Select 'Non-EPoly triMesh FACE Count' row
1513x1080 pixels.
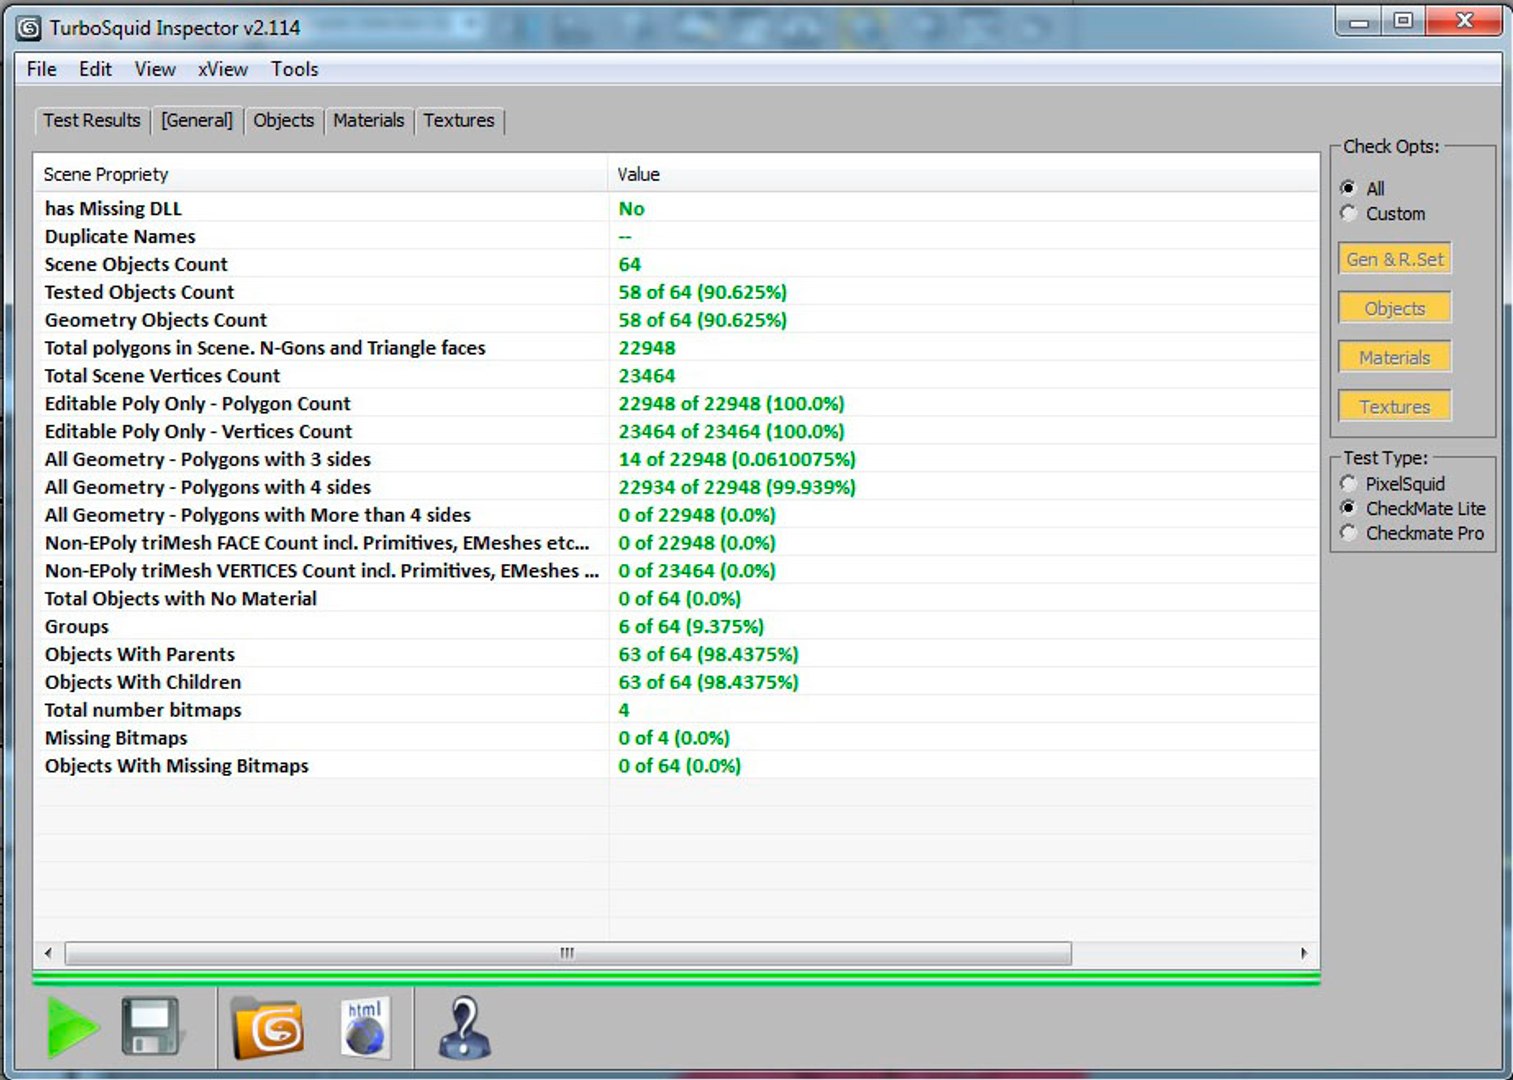(x=676, y=543)
